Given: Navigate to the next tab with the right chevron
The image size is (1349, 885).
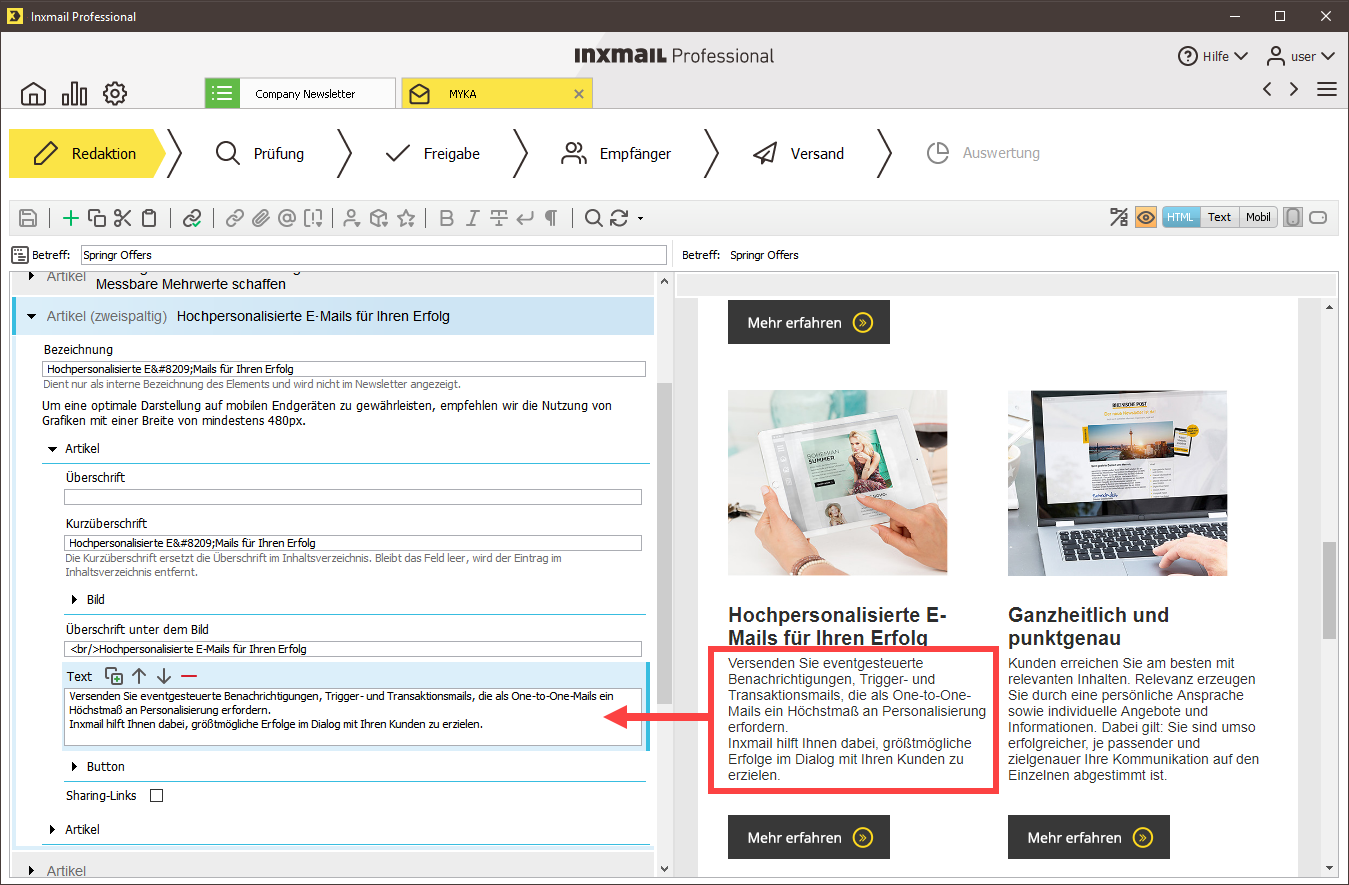Looking at the screenshot, I should [1294, 89].
